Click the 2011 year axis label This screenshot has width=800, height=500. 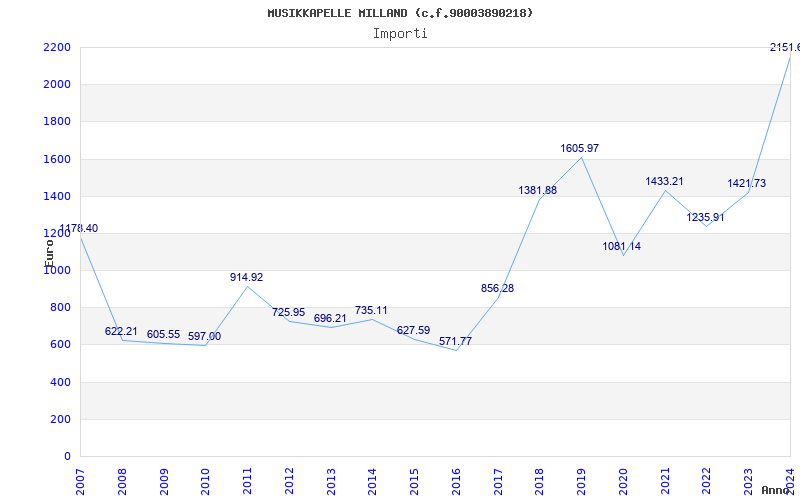click(247, 482)
